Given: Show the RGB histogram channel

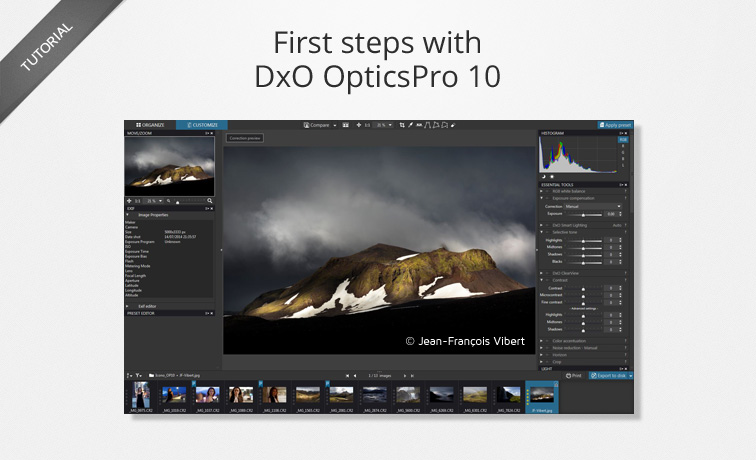Looking at the screenshot, I should (x=623, y=140).
